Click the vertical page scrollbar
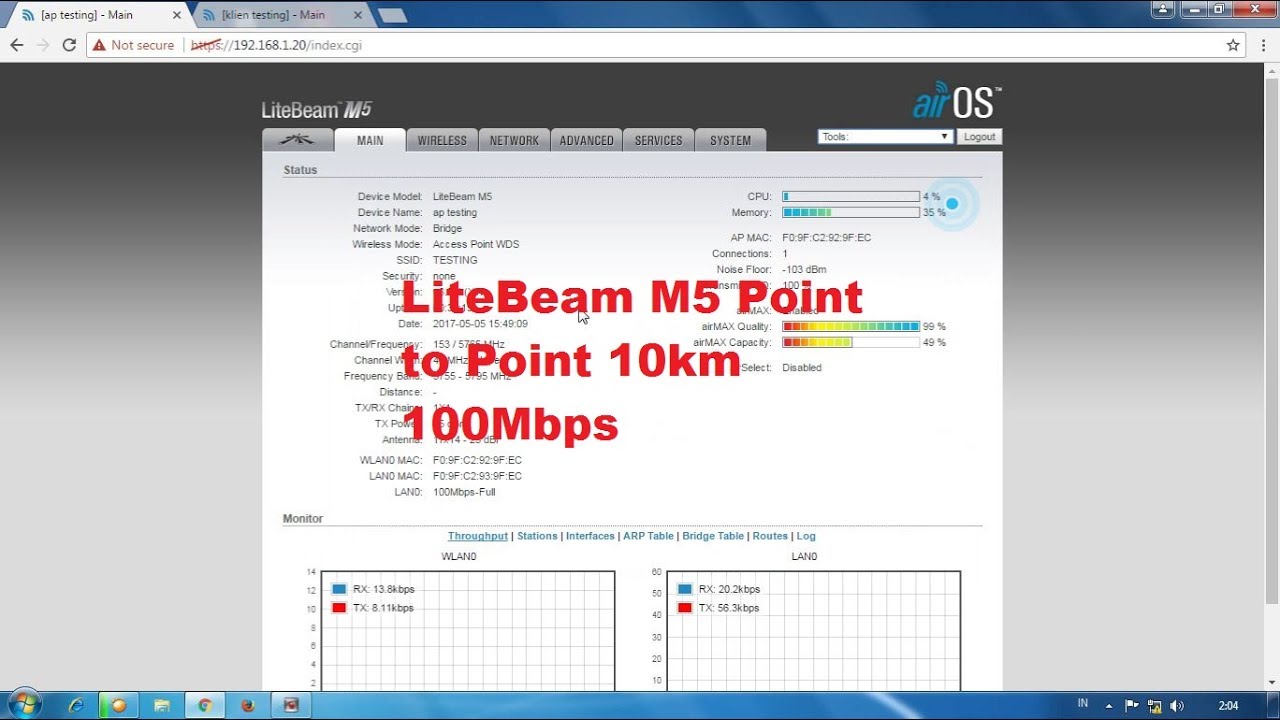The image size is (1280, 720). 1272,340
